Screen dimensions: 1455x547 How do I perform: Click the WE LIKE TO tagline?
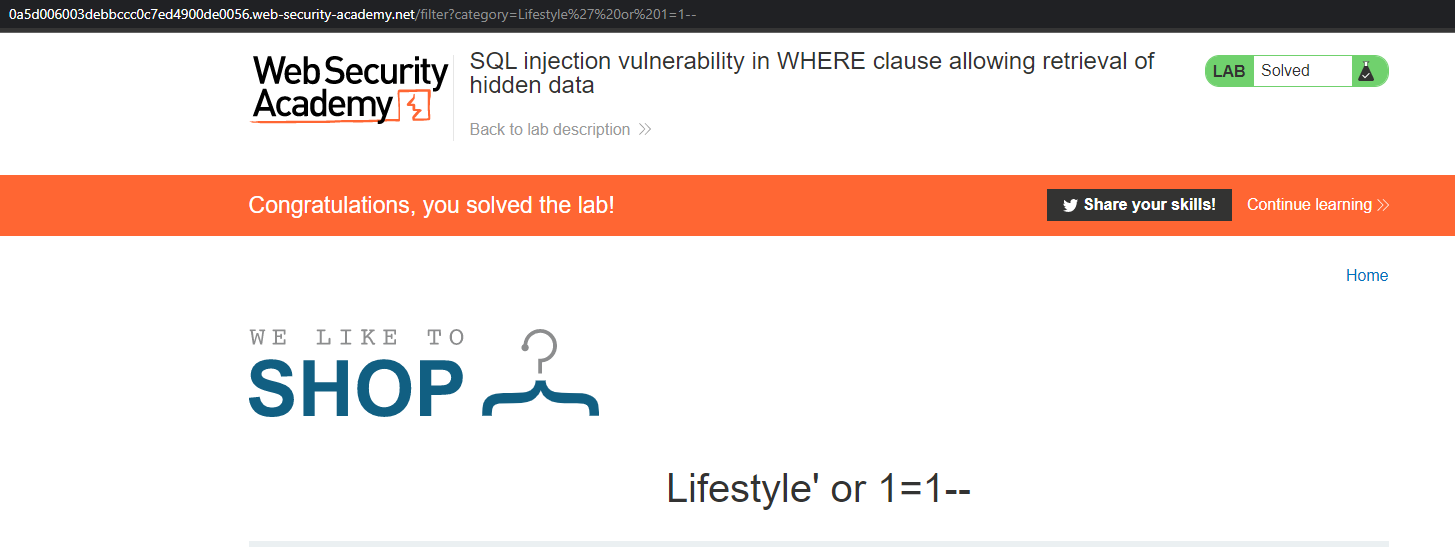click(357, 338)
